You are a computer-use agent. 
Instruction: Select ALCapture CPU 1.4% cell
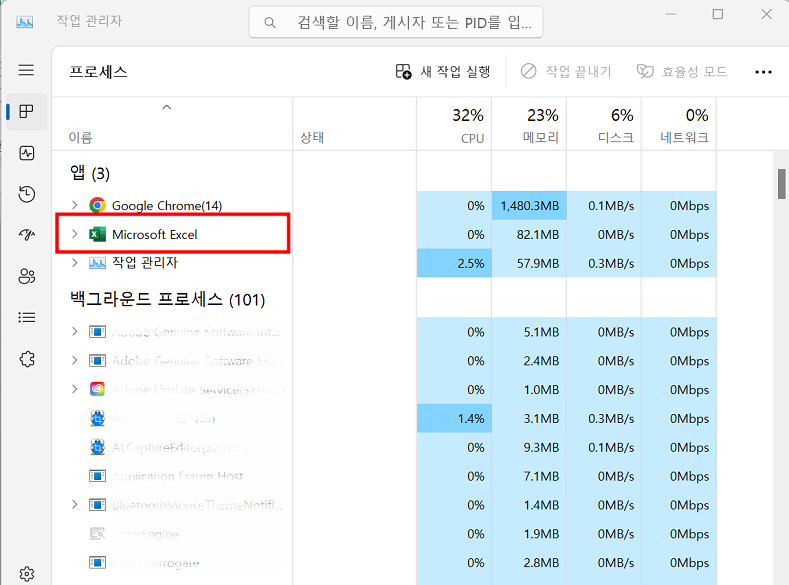(454, 418)
